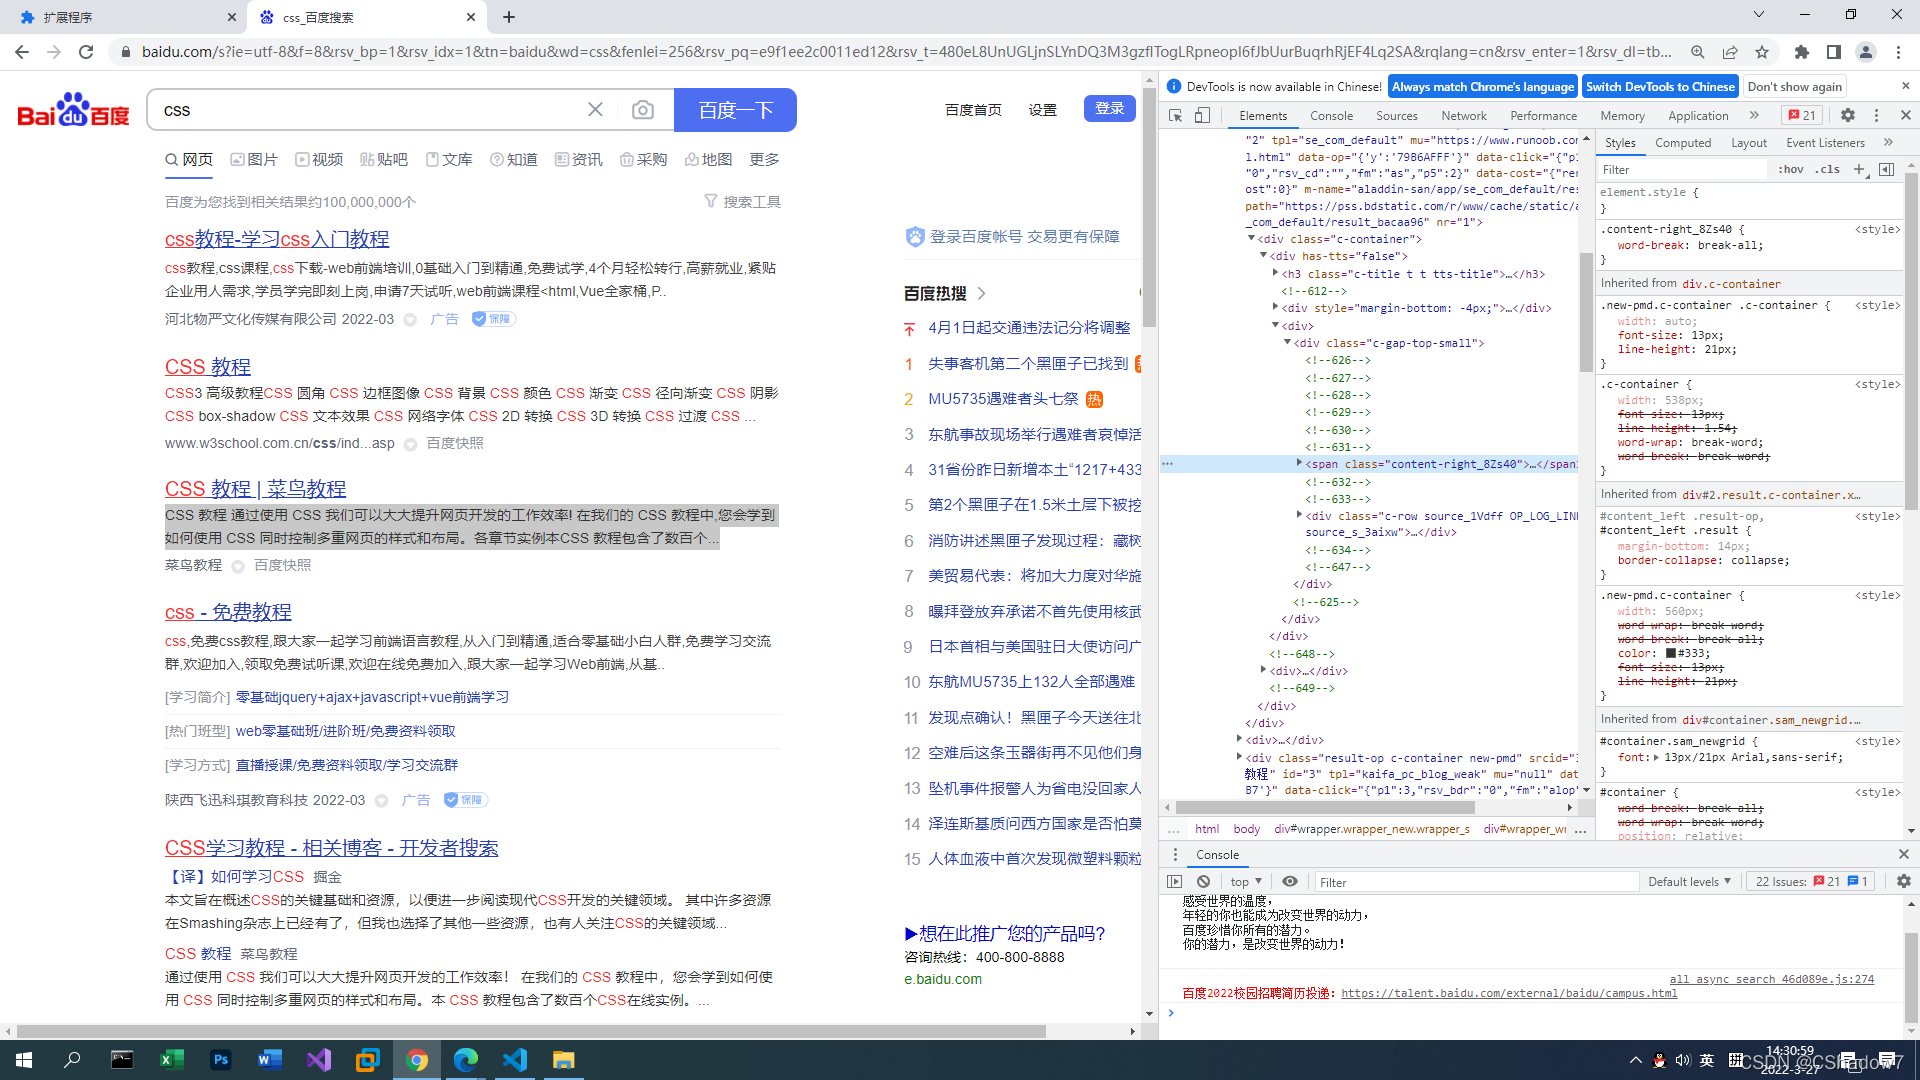Open the talent.baidu.com campus link in console
This screenshot has height=1080, width=1920.
click(x=1509, y=993)
